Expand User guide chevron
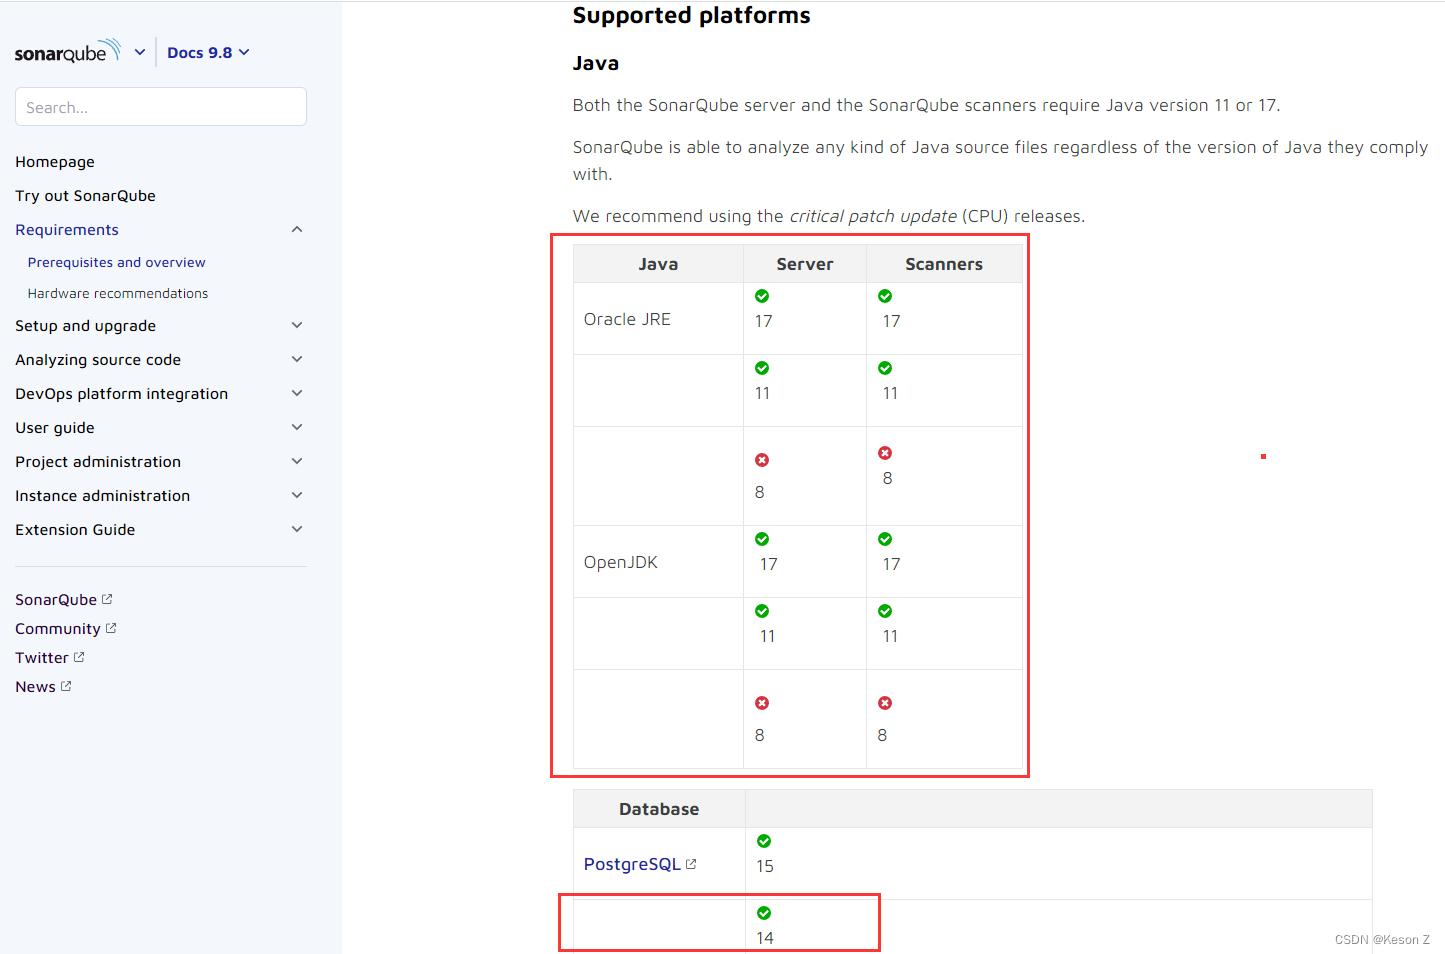 [297, 427]
